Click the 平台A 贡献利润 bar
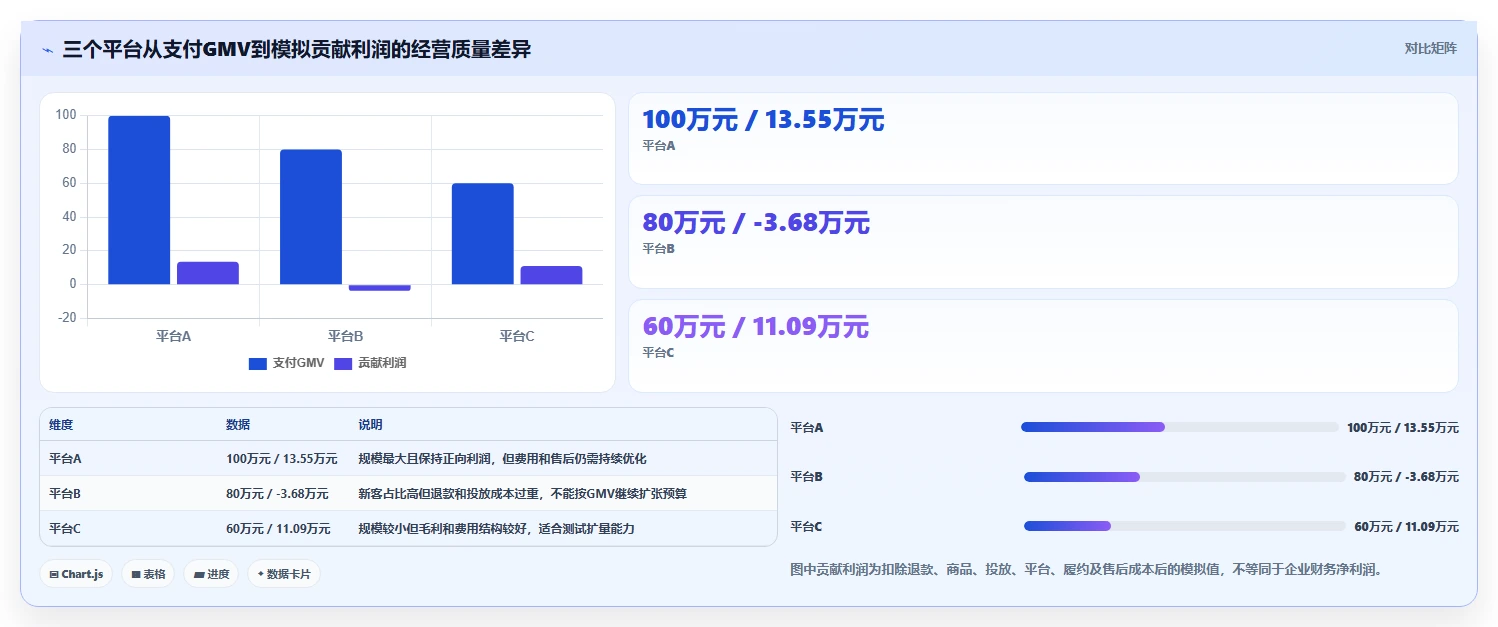Image resolution: width=1498 pixels, height=627 pixels. 208,273
